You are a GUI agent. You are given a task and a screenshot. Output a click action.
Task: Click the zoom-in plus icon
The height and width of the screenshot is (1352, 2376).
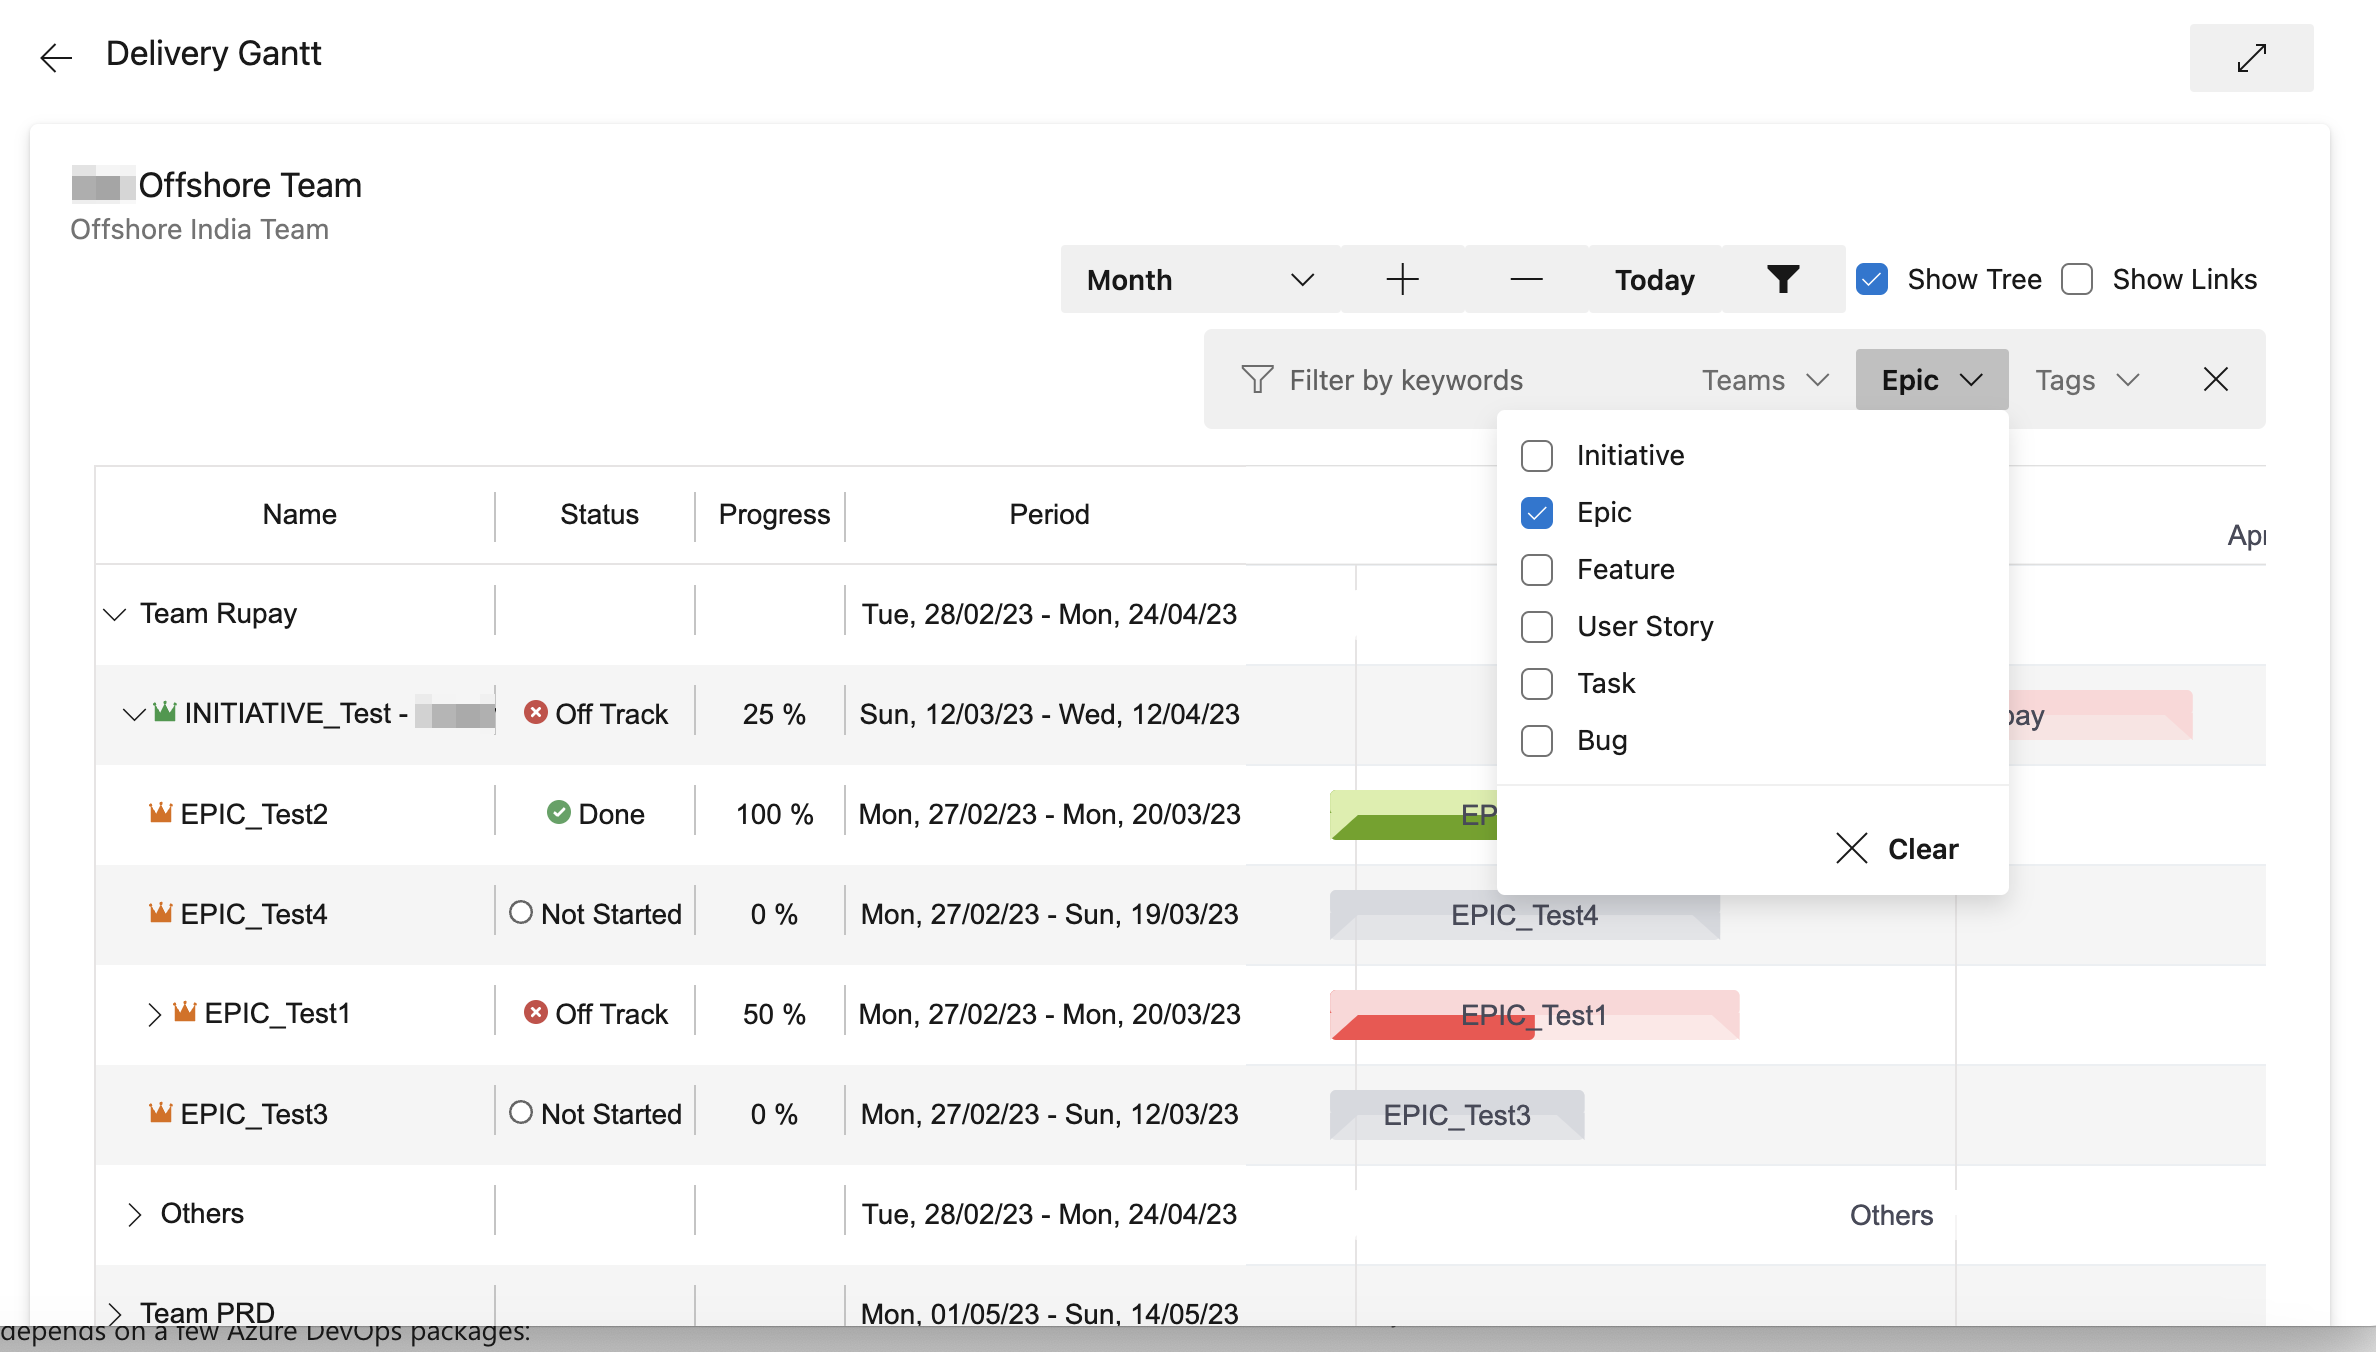(x=1402, y=279)
